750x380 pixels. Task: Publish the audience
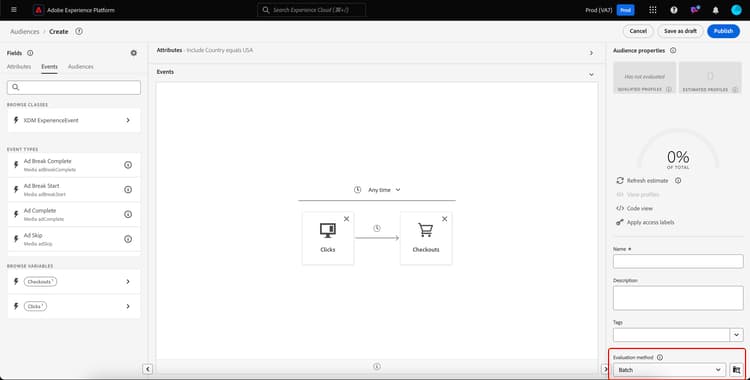point(723,31)
